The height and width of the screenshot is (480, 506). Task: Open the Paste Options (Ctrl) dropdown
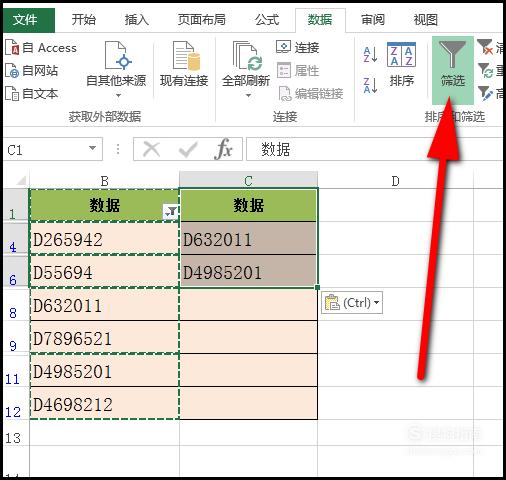point(352,303)
